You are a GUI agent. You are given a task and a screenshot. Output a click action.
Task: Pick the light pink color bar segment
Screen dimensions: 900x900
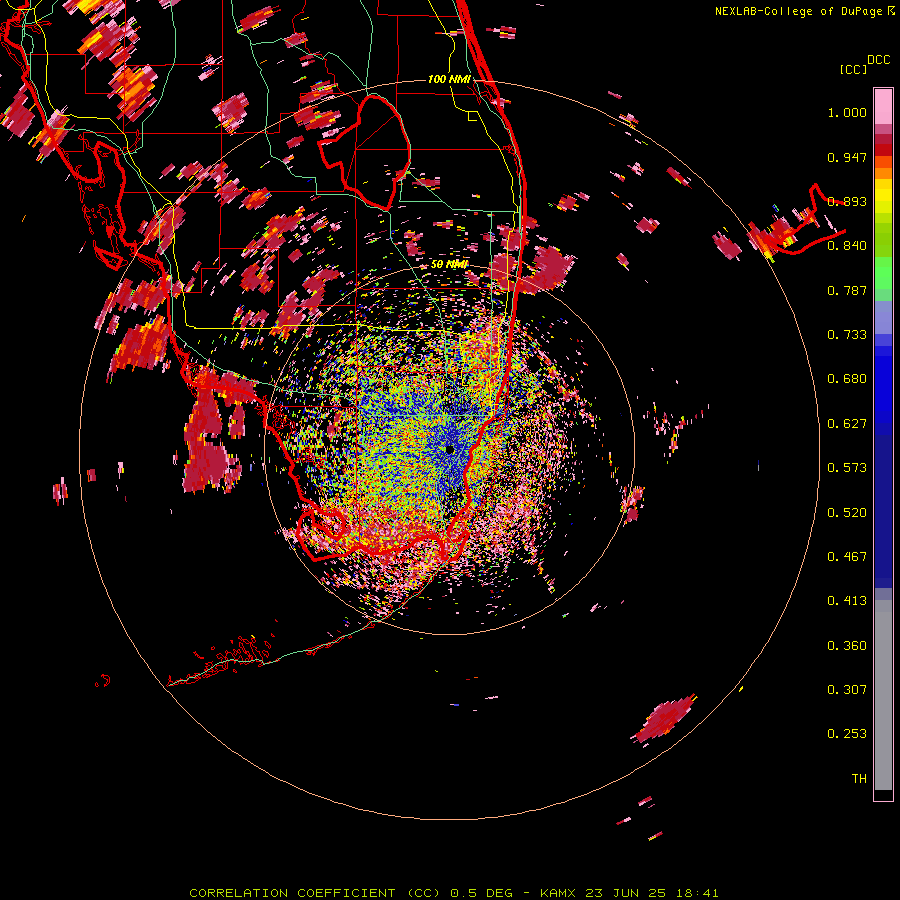click(883, 107)
